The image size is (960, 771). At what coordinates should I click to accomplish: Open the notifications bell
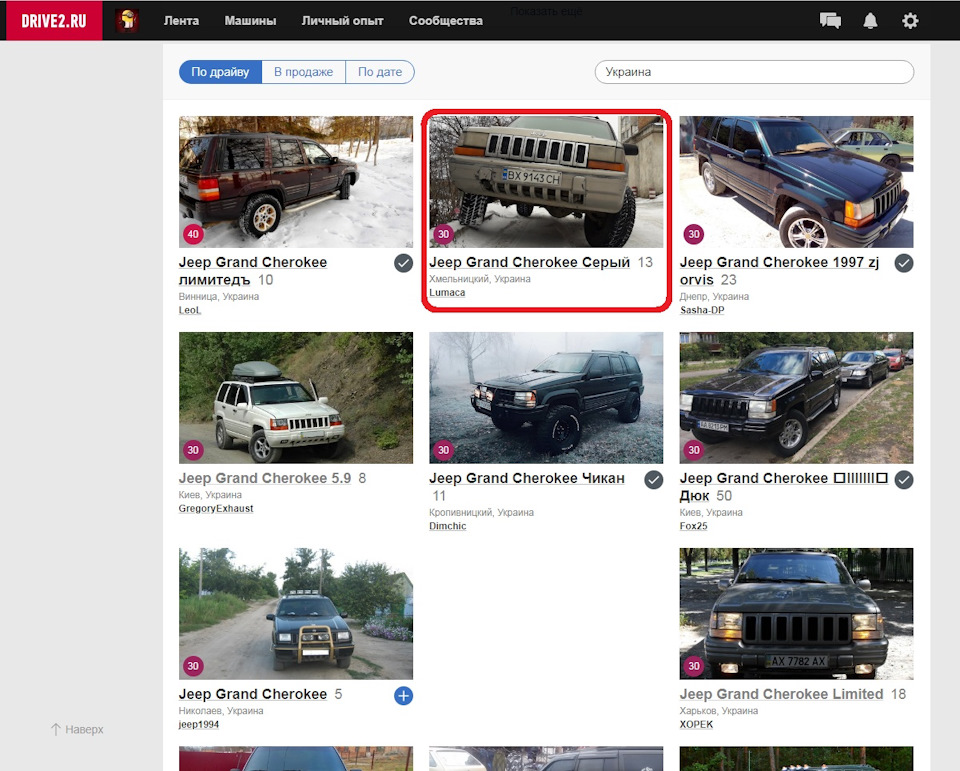click(x=870, y=20)
